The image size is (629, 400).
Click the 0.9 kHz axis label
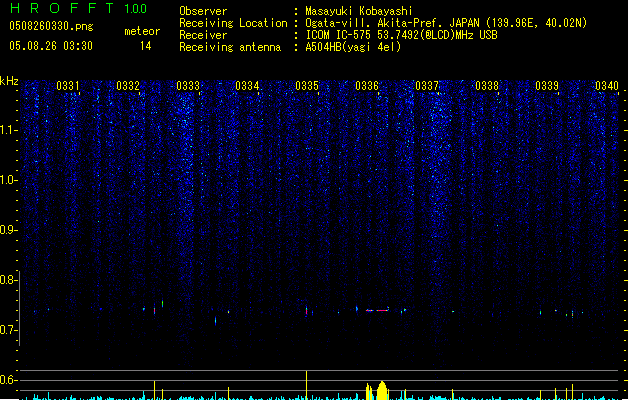pyautogui.click(x=8, y=230)
